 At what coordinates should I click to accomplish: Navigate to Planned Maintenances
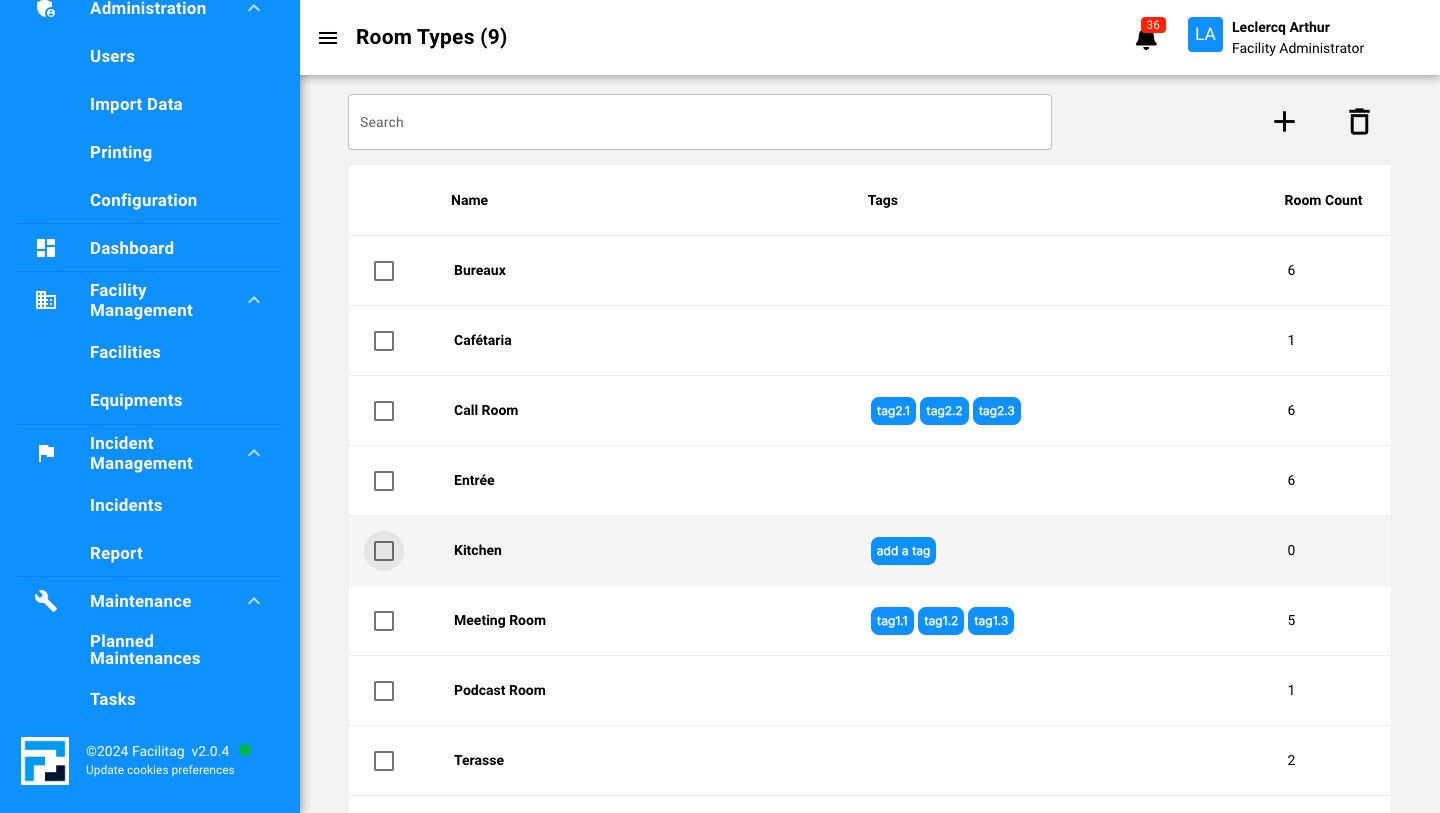pos(145,650)
